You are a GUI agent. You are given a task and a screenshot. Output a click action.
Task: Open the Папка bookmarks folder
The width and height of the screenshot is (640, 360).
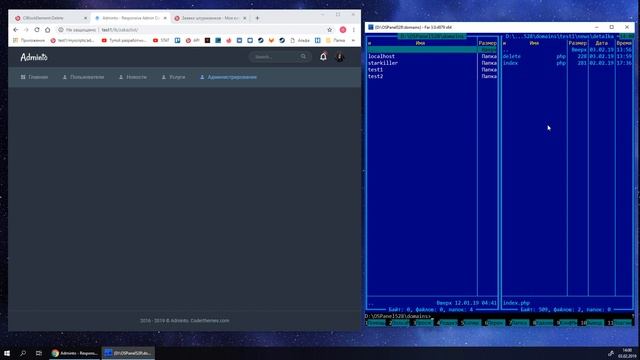(336, 40)
